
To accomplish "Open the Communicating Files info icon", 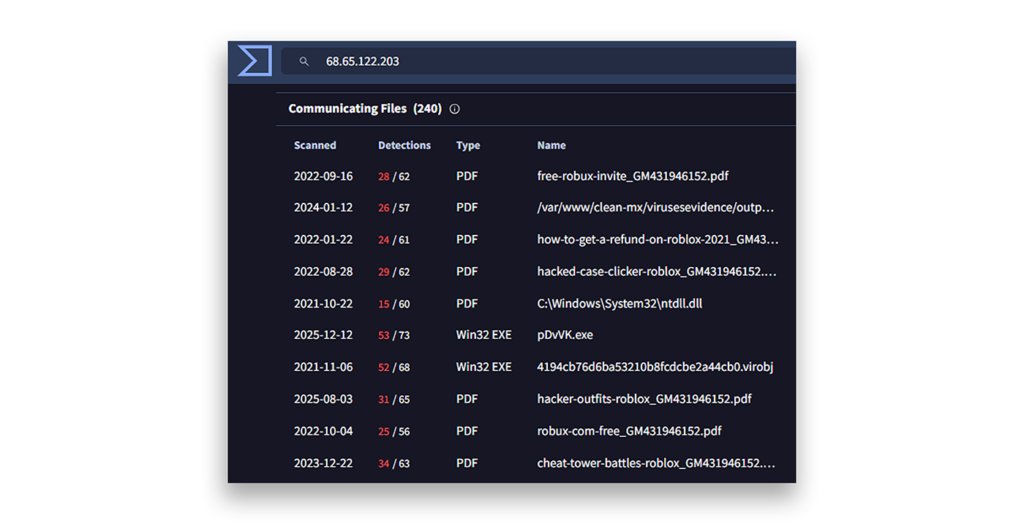I will pos(455,109).
